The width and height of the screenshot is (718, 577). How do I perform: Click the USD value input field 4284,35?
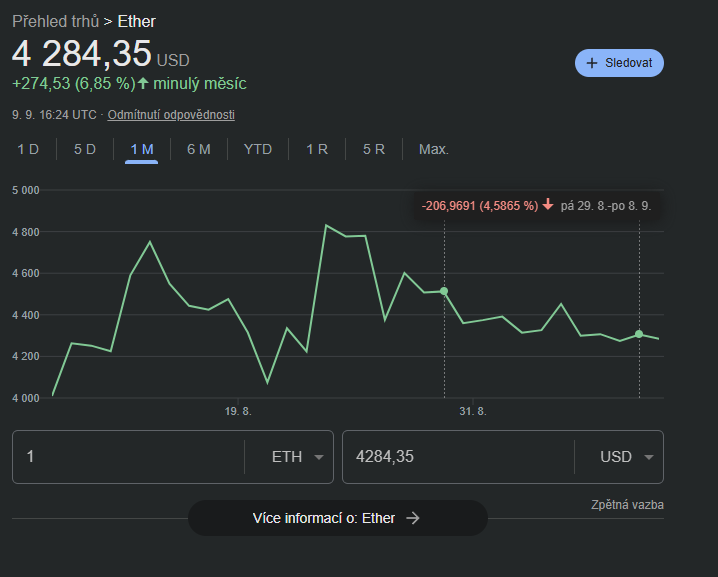(457, 457)
